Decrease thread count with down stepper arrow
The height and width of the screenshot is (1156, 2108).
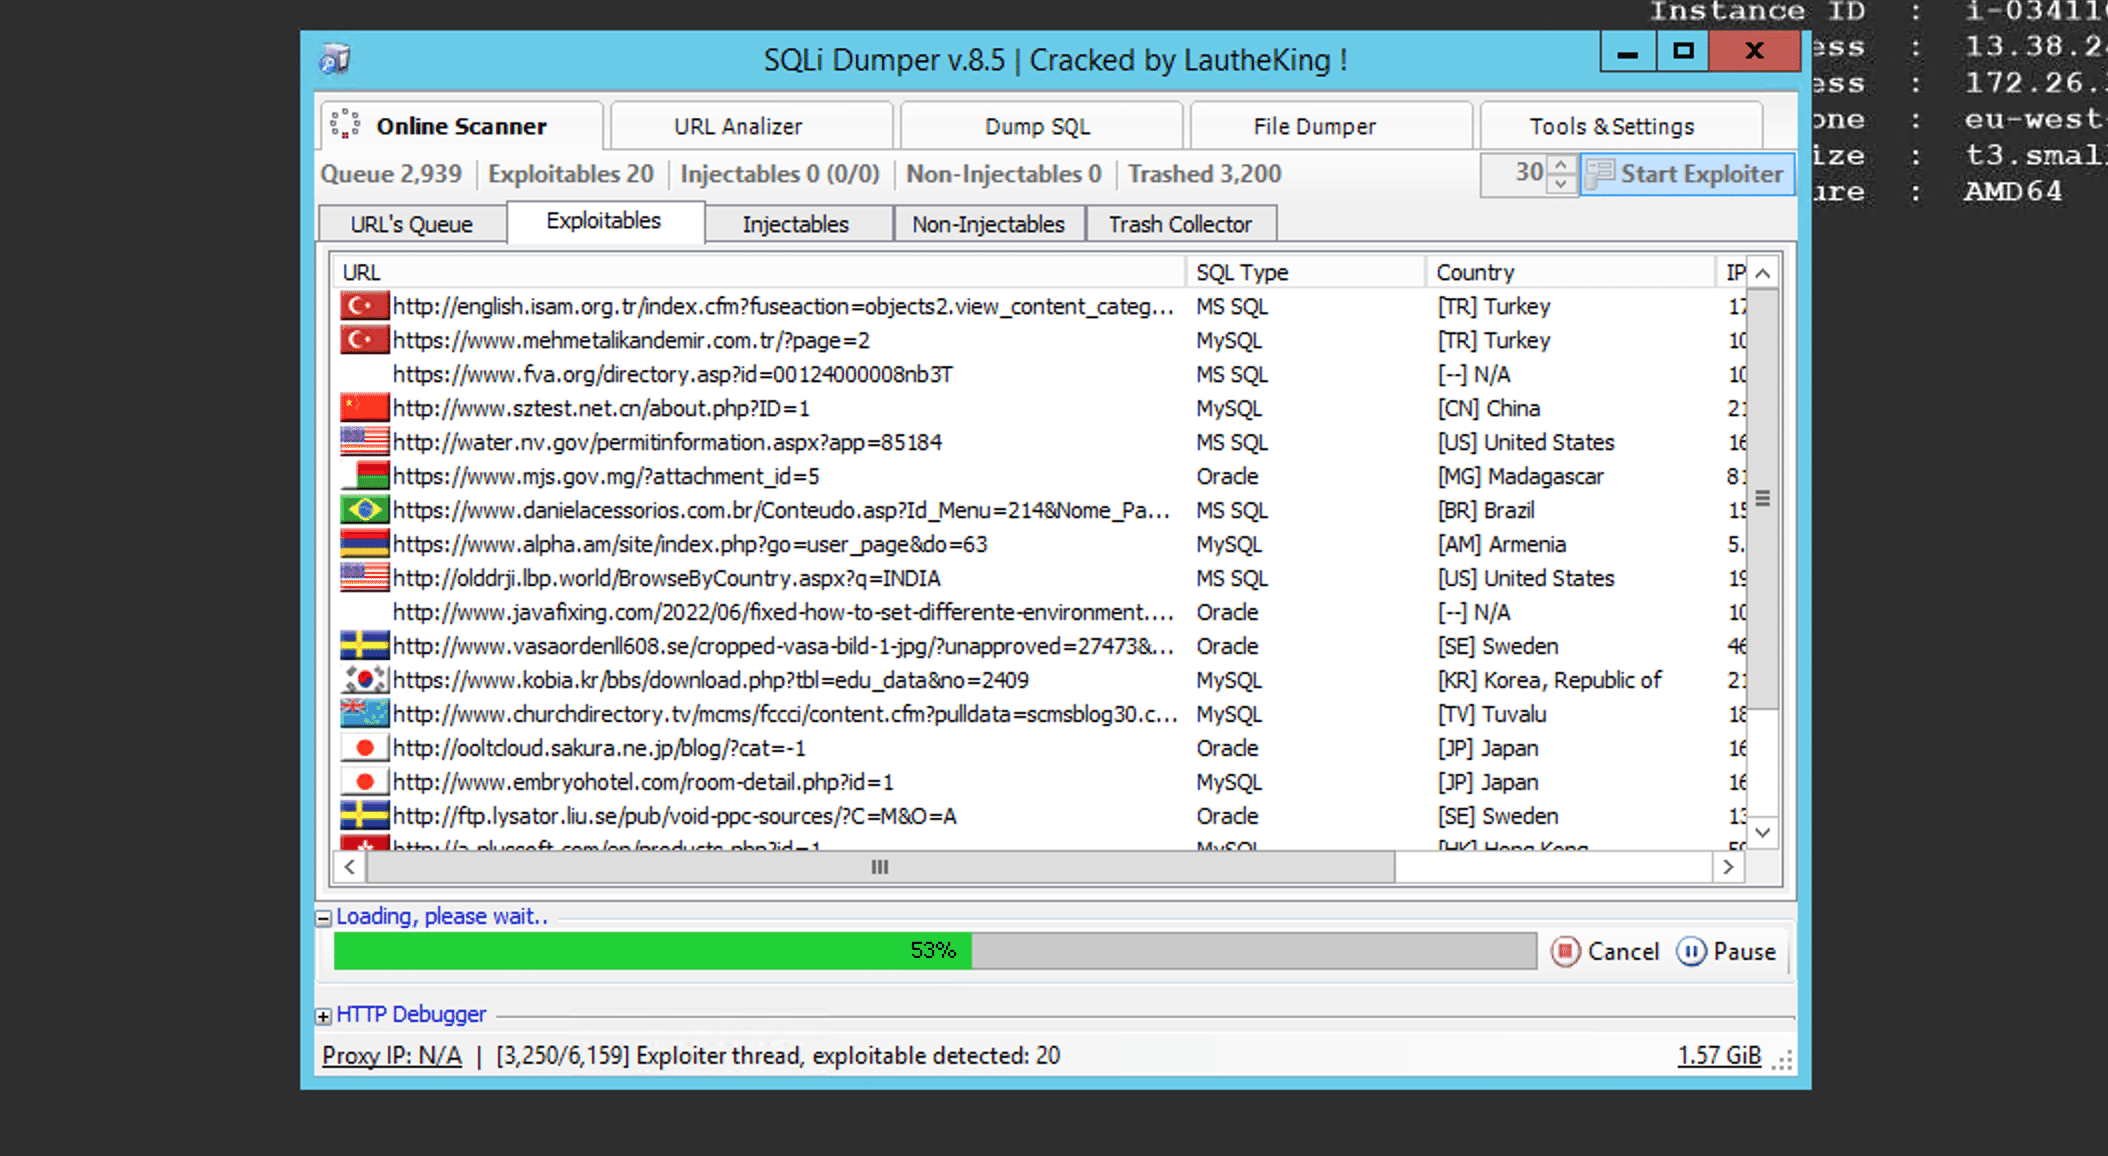[x=1561, y=184]
